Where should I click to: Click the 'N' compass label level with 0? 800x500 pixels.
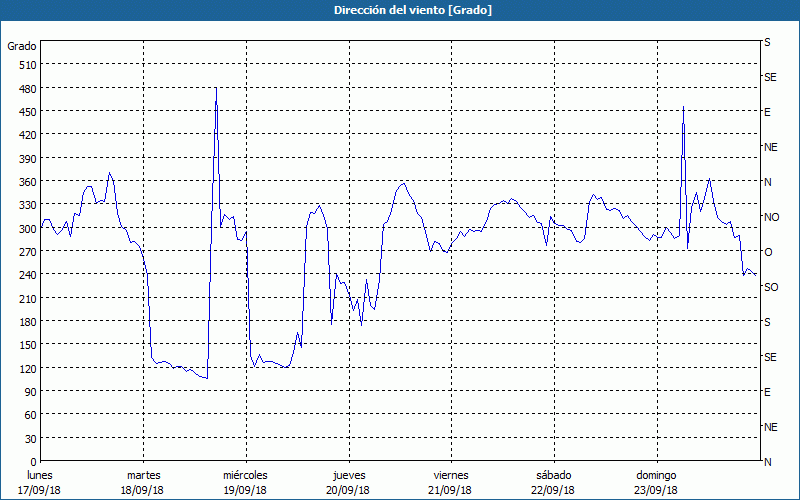click(768, 462)
